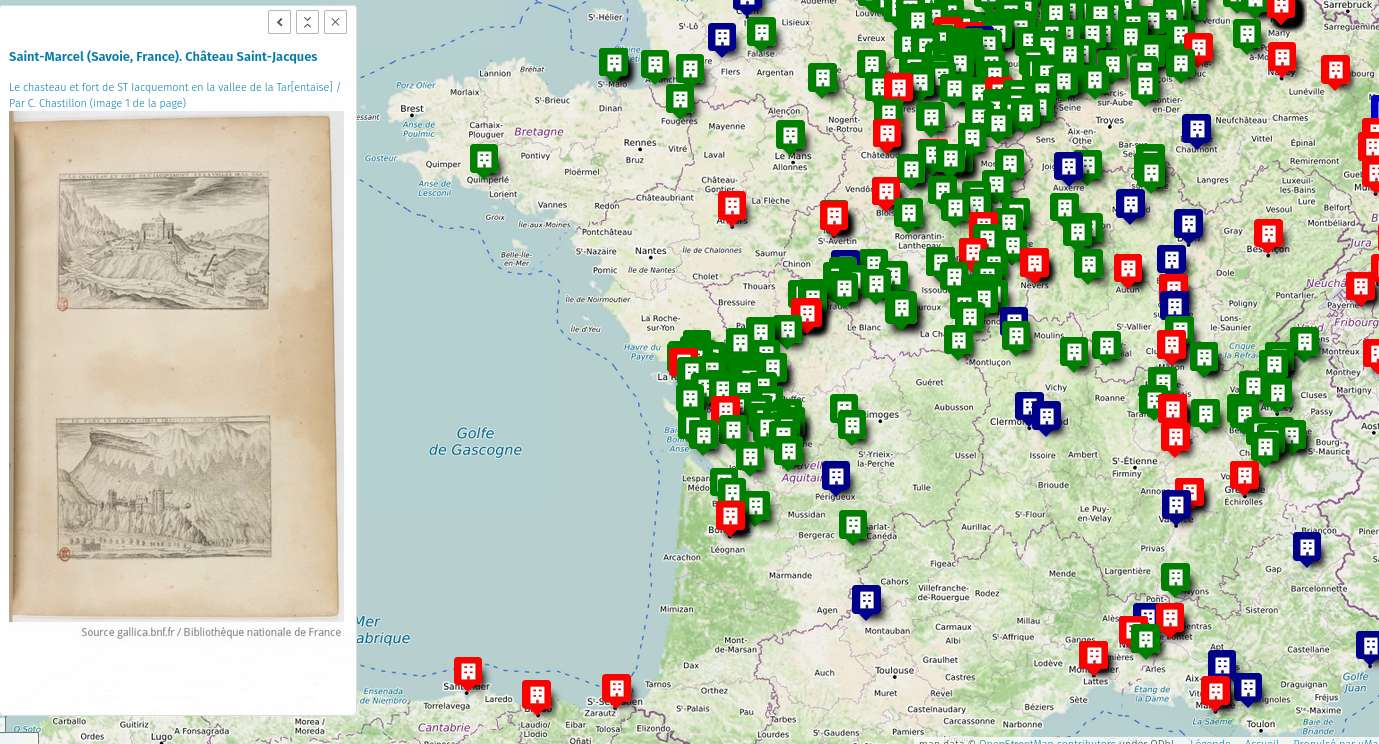
Task: Click the engraving image of the château
Action: point(177,366)
